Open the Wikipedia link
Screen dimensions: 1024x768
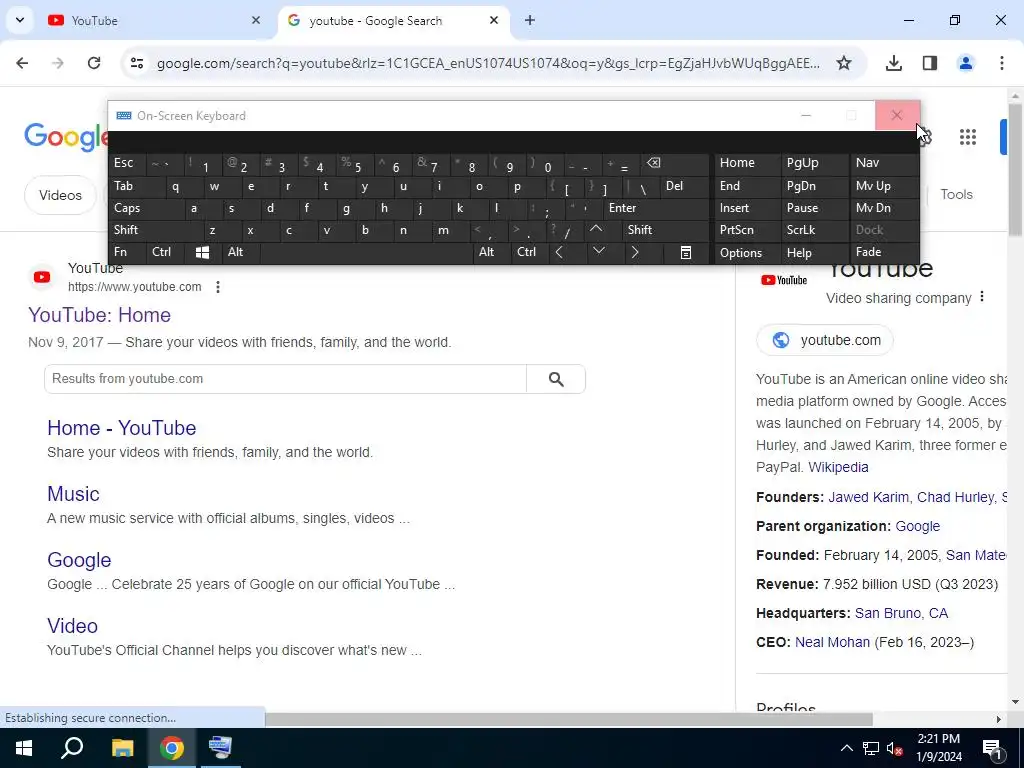[x=838, y=467]
